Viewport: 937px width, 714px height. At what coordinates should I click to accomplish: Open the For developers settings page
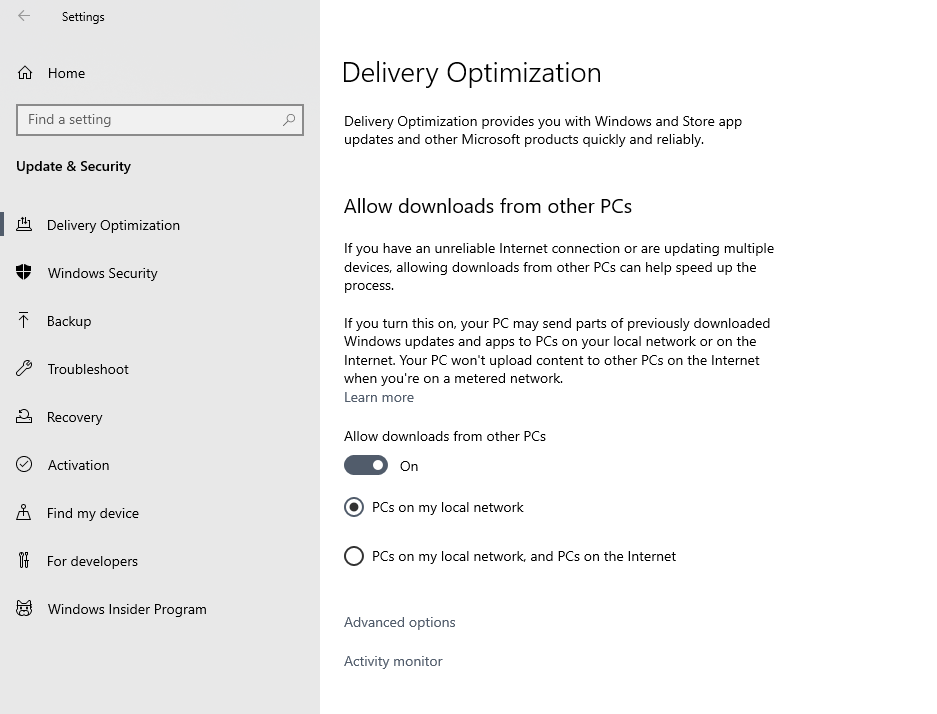tap(92, 561)
